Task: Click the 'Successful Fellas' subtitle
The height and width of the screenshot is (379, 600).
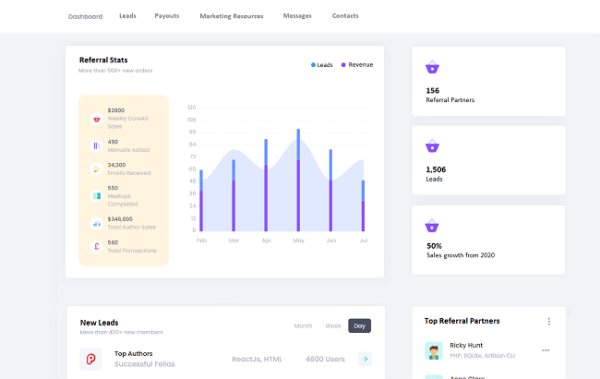Action: (145, 364)
